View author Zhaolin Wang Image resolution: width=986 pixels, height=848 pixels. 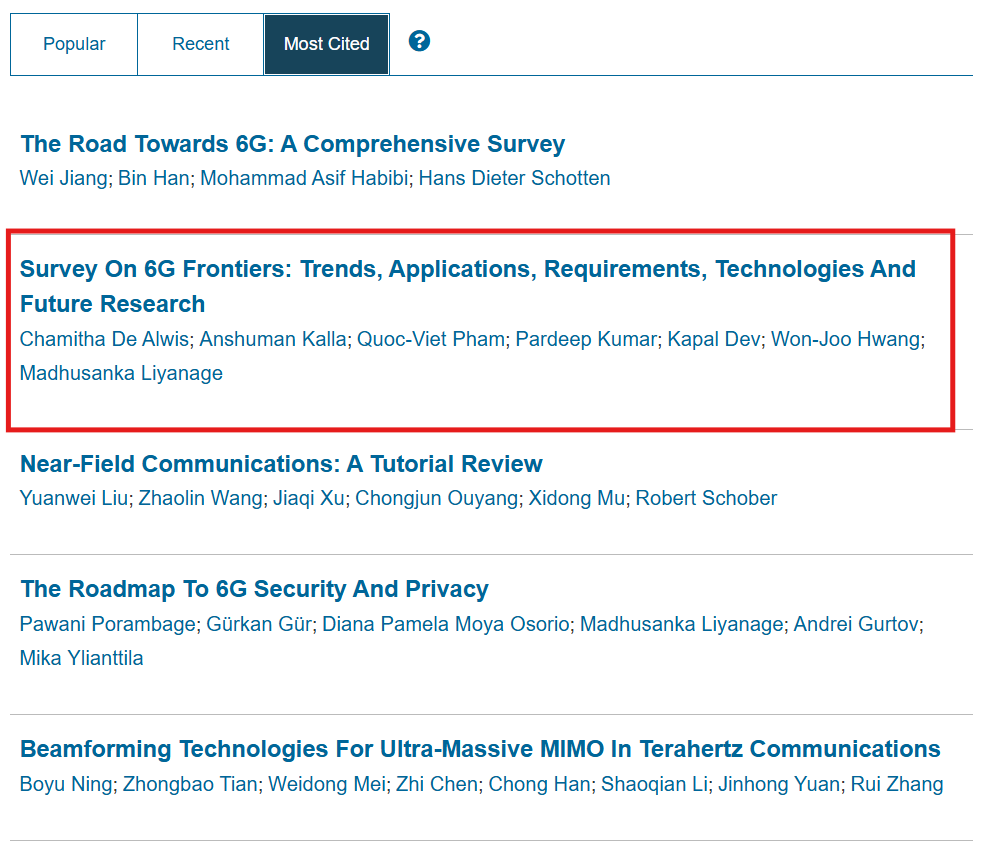click(x=200, y=498)
